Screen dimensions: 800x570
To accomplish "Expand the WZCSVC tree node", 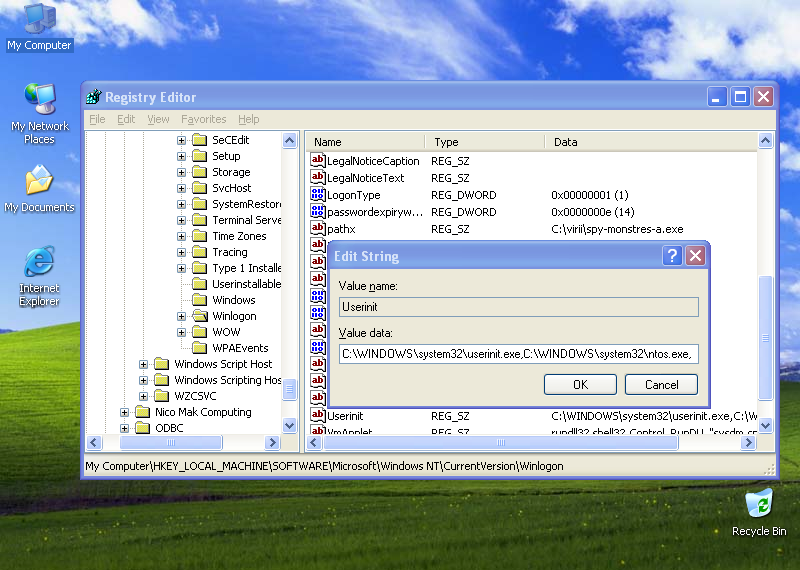I will coord(143,396).
